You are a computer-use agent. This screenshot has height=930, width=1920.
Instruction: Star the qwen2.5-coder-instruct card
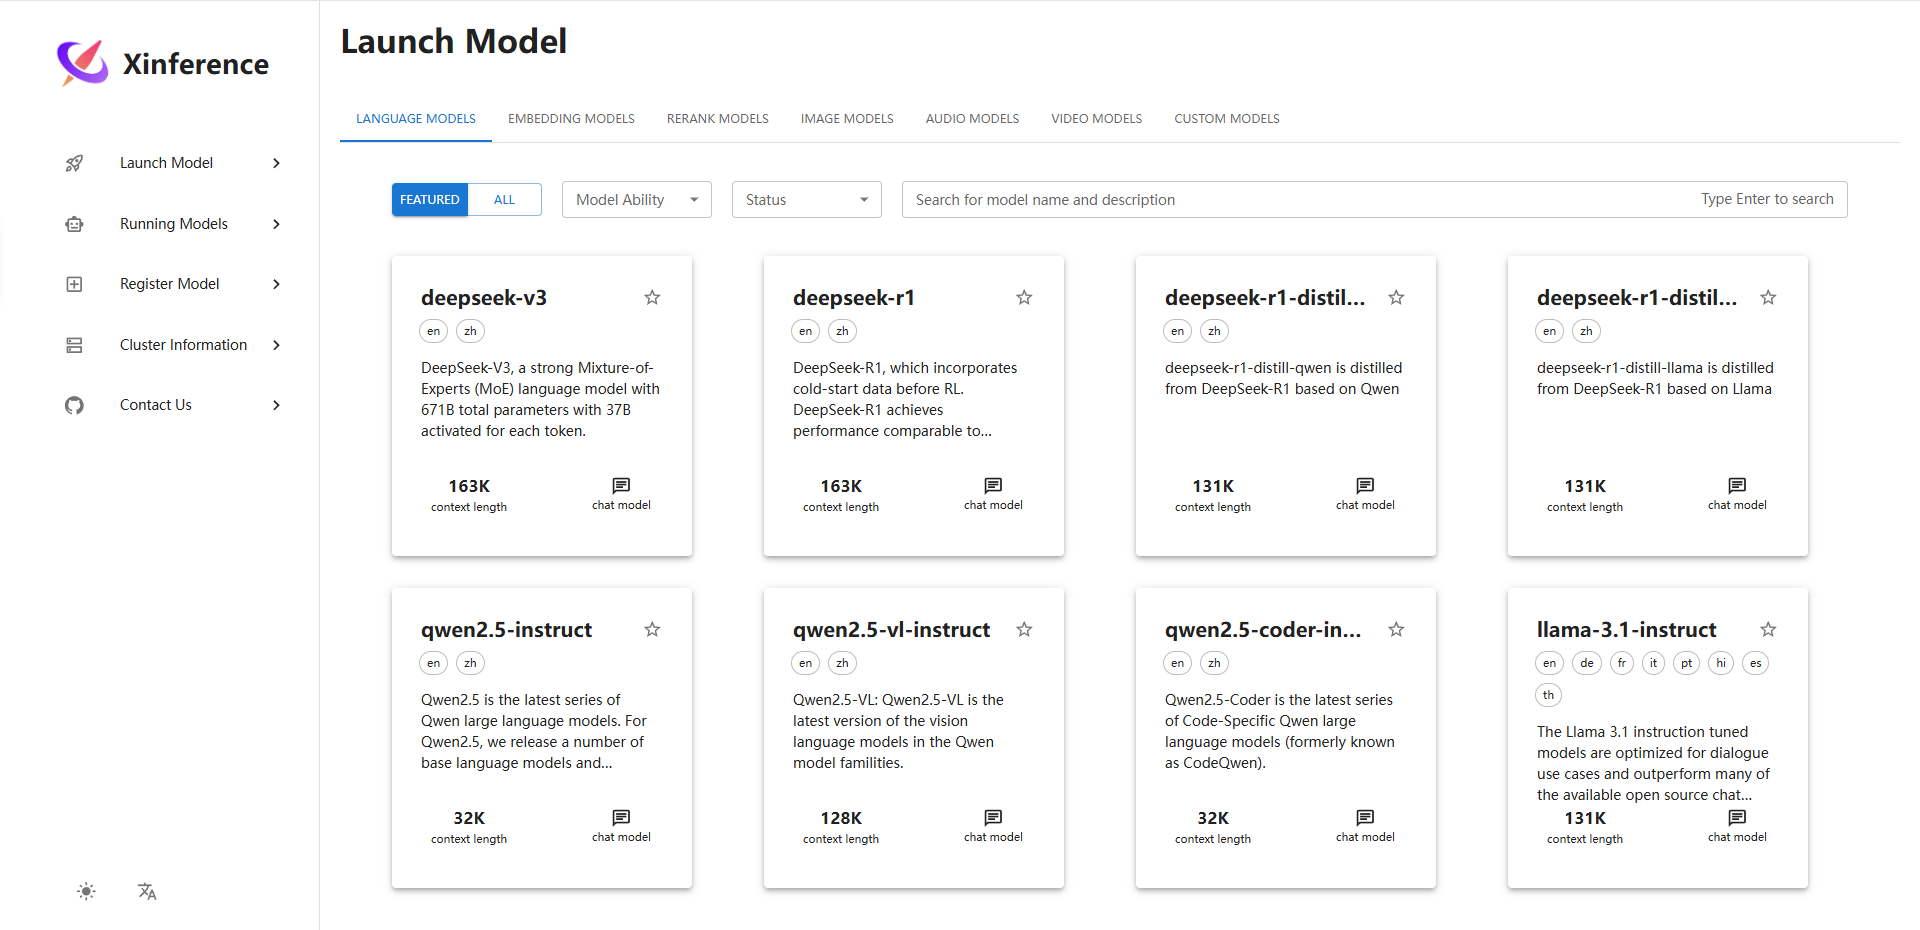[x=1396, y=629]
